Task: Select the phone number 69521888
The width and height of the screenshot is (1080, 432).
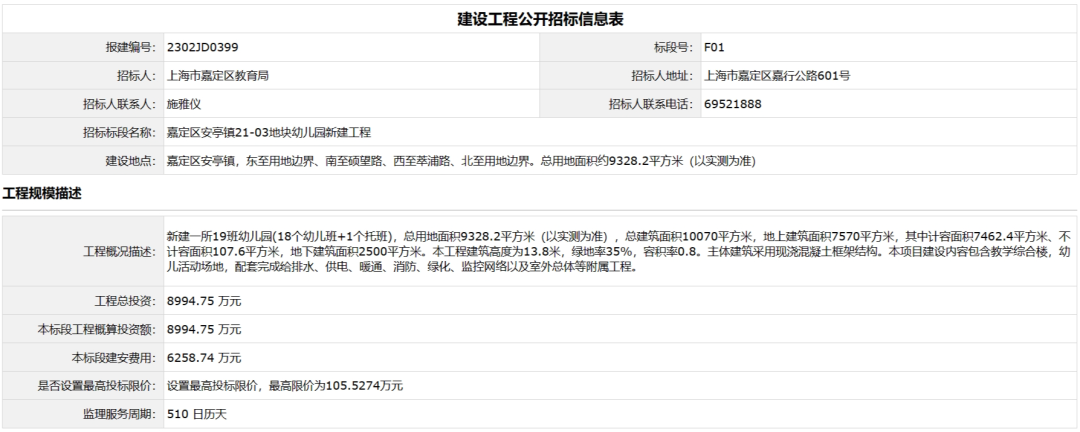Action: 733,104
